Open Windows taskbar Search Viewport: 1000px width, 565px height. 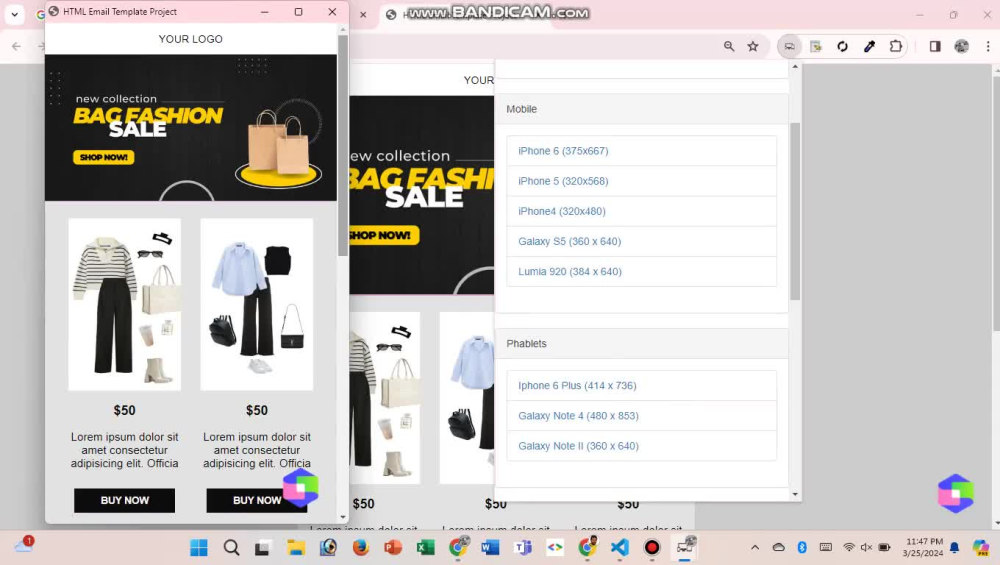pos(232,548)
